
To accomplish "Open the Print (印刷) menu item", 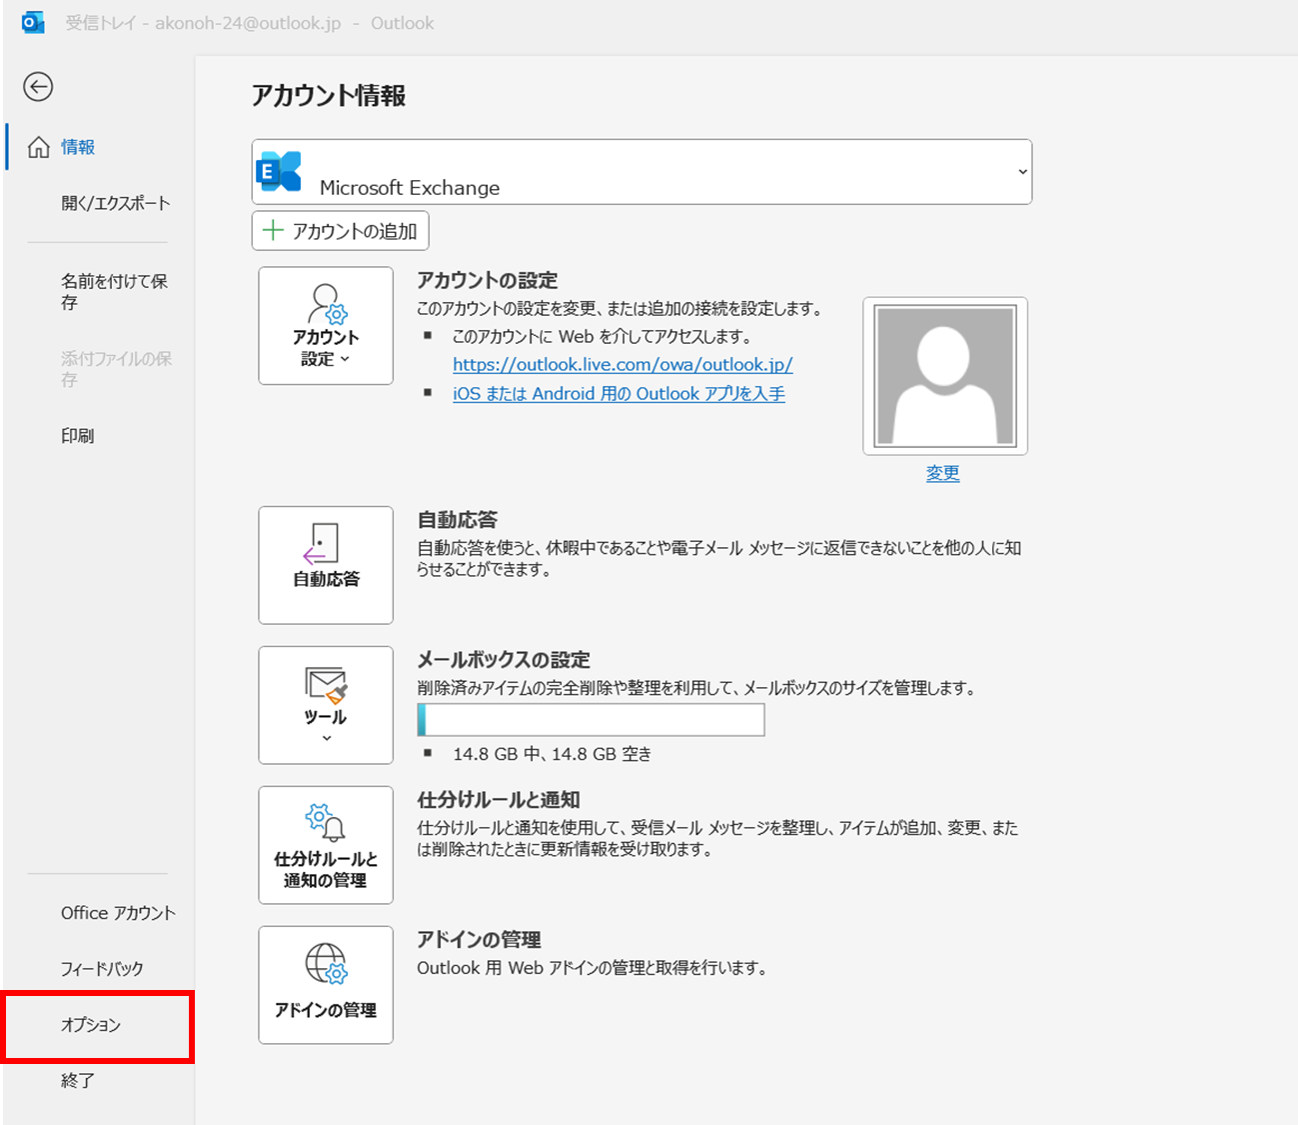I will pyautogui.click(x=78, y=436).
